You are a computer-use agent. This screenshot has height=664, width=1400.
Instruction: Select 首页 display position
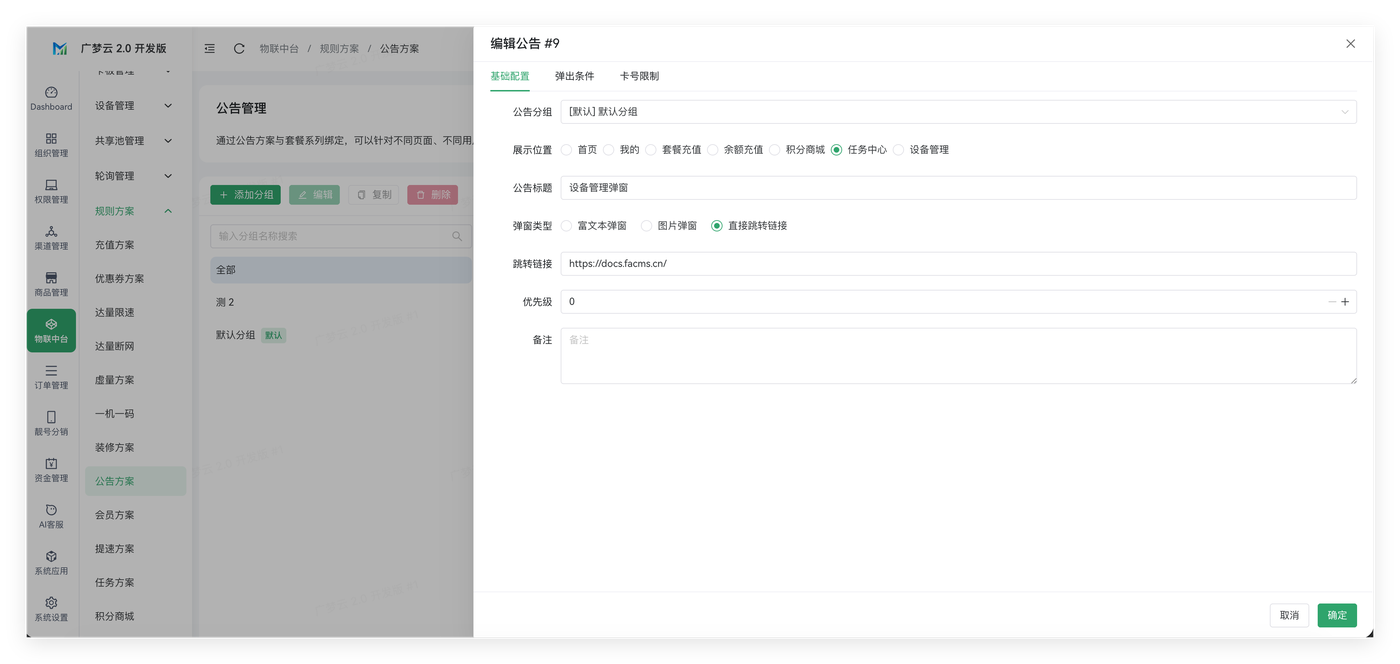[x=579, y=150]
